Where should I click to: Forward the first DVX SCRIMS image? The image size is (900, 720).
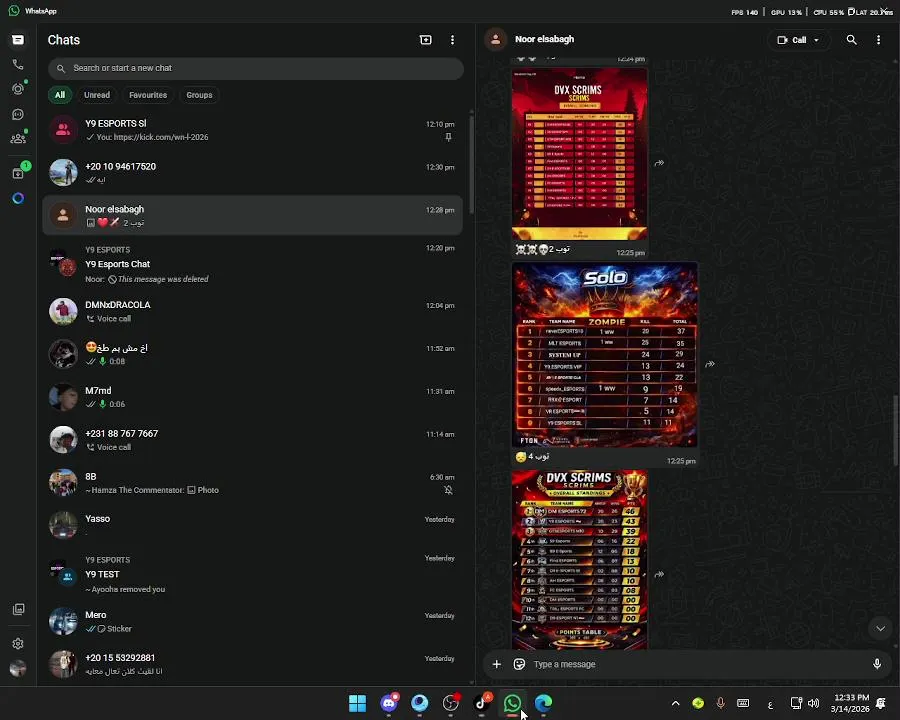click(x=659, y=163)
